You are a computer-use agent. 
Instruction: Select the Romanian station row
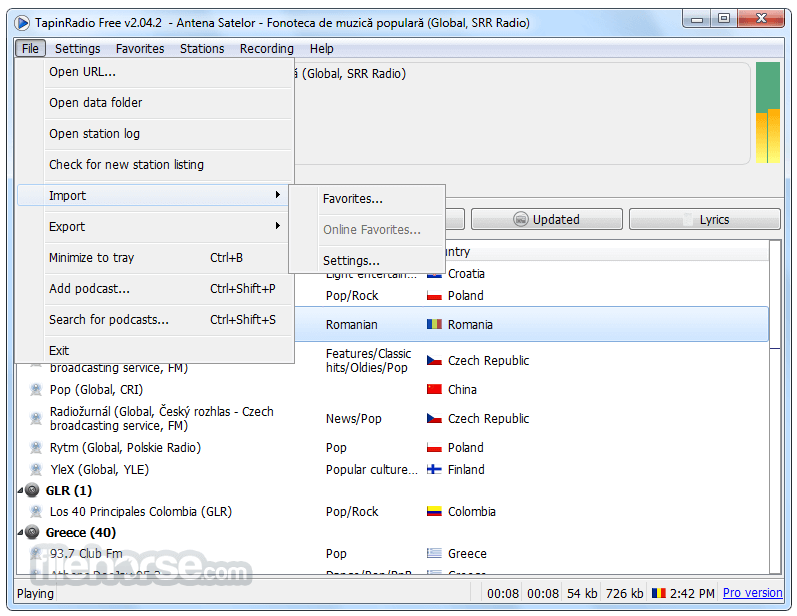pyautogui.click(x=531, y=324)
